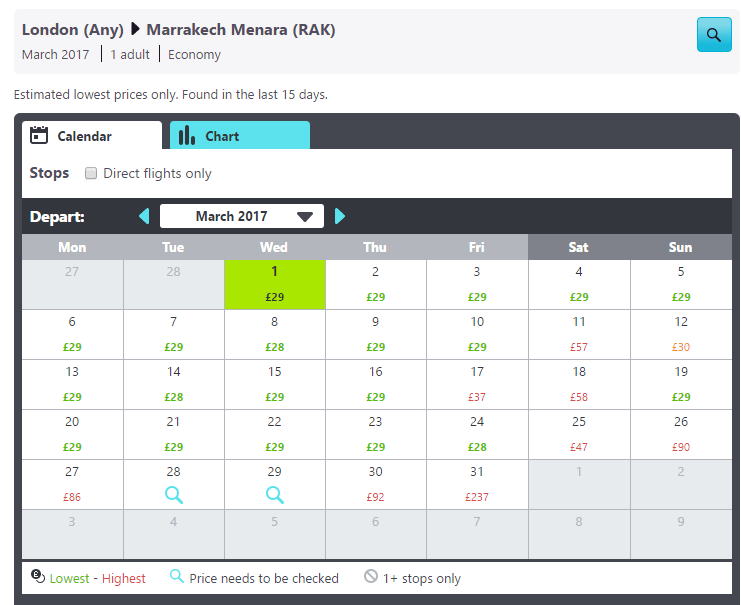
Task: Click the coins icon beside Lowest - Highest
Action: [x=38, y=576]
